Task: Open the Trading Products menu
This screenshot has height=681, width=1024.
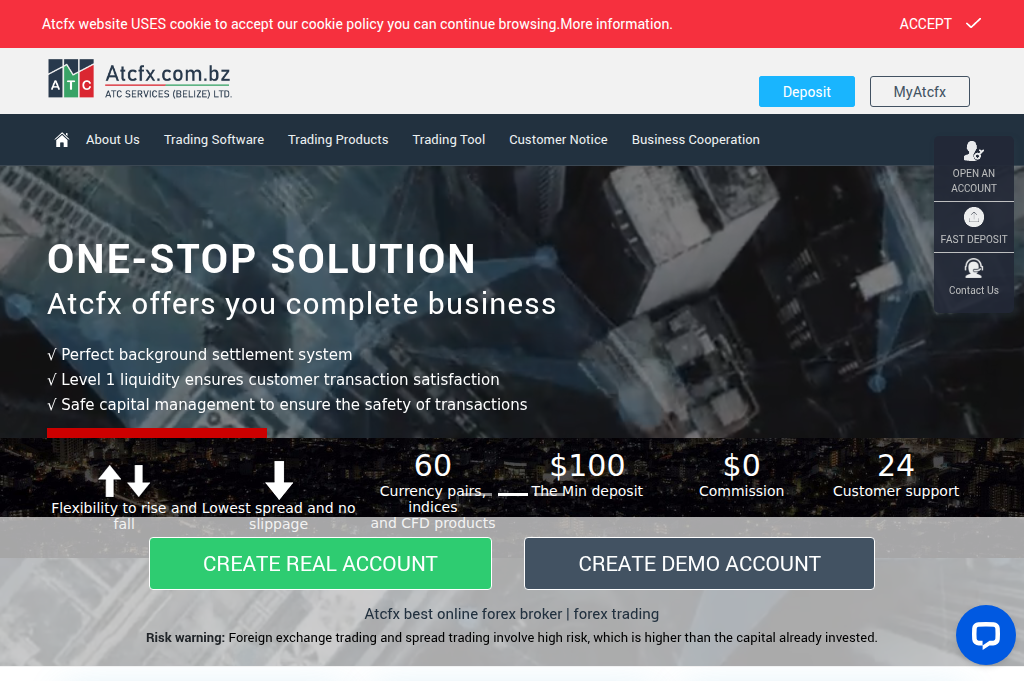Action: click(337, 140)
